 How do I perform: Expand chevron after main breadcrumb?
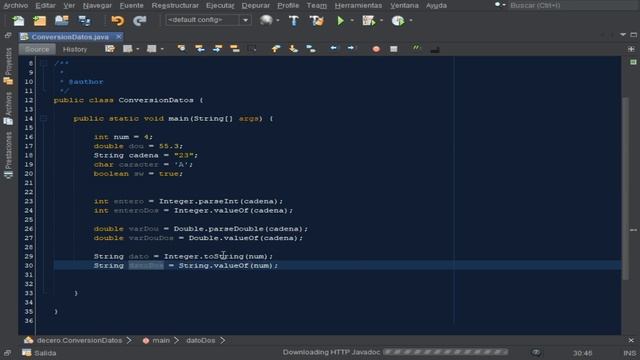pos(177,340)
